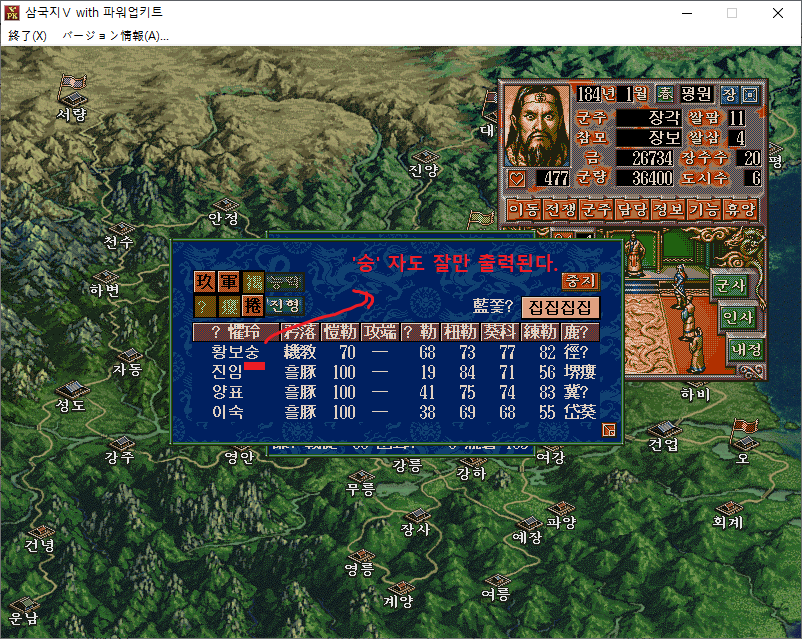
Task: Click the 練勒 column header
Action: click(x=540, y=332)
